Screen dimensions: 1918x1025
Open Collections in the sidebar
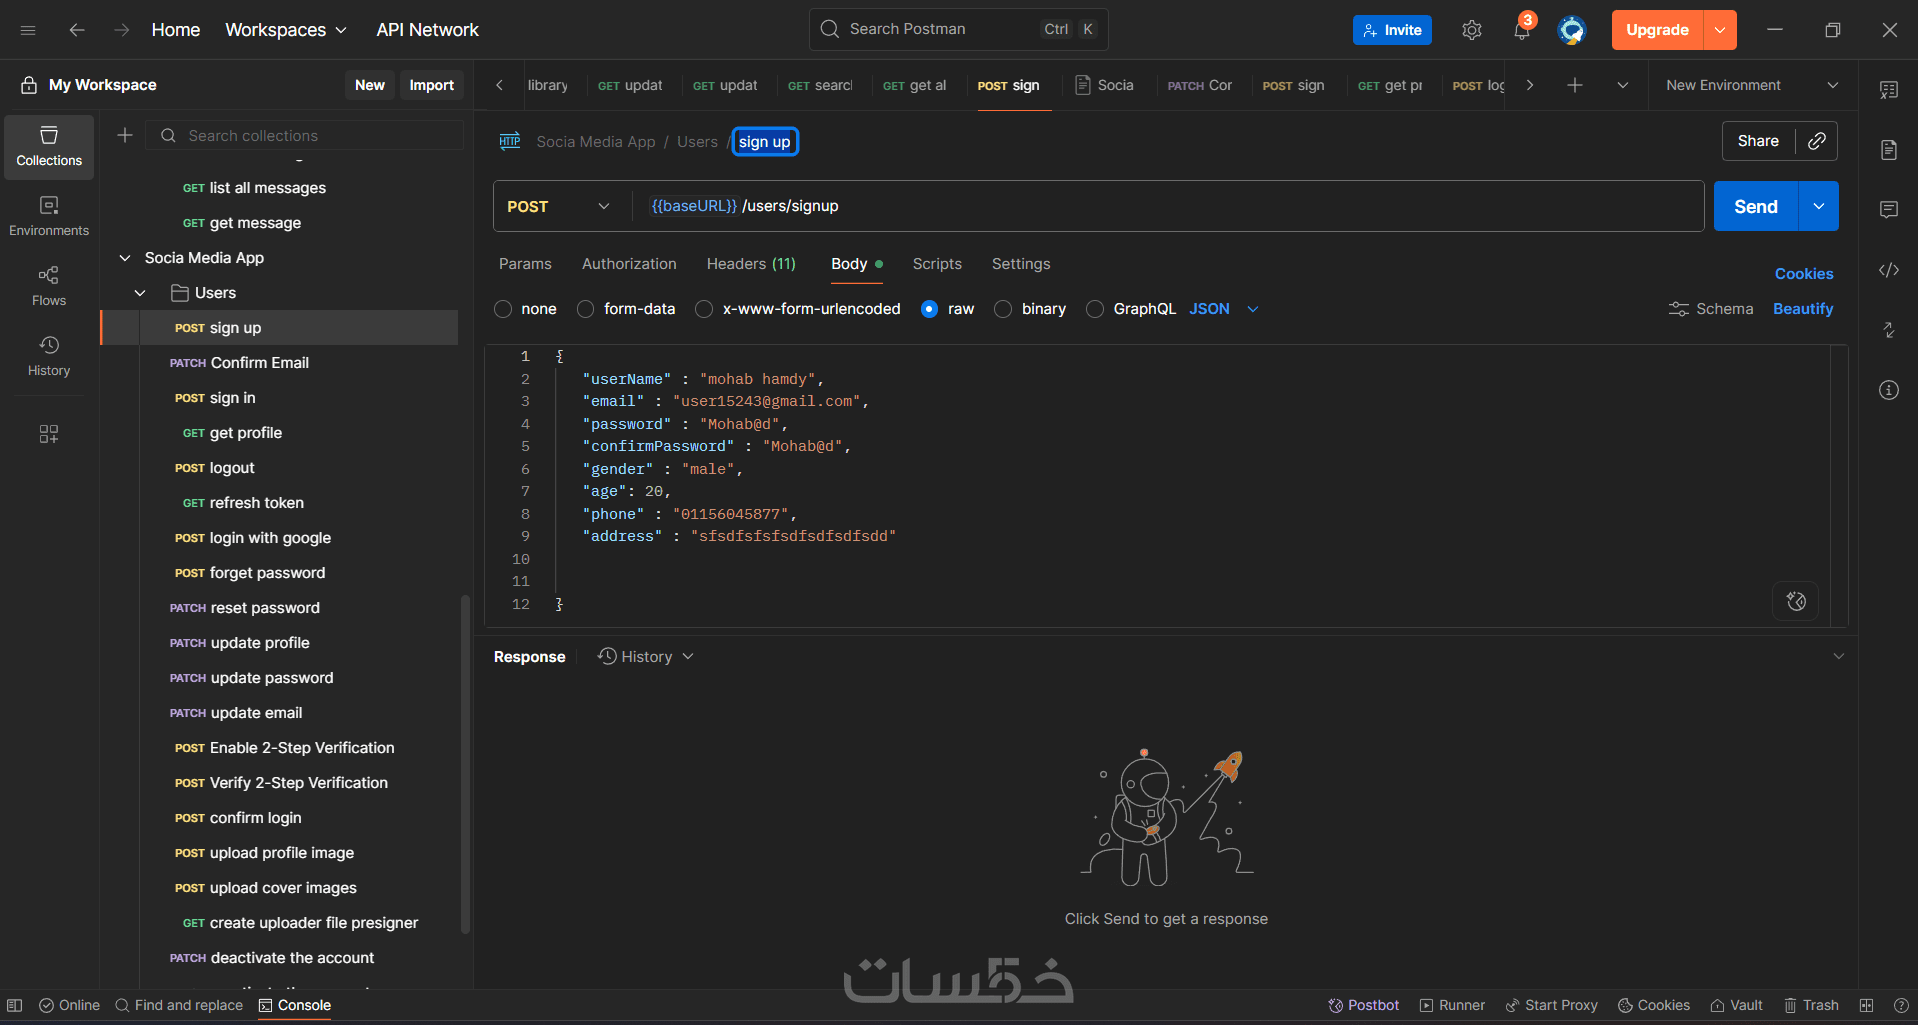(49, 147)
